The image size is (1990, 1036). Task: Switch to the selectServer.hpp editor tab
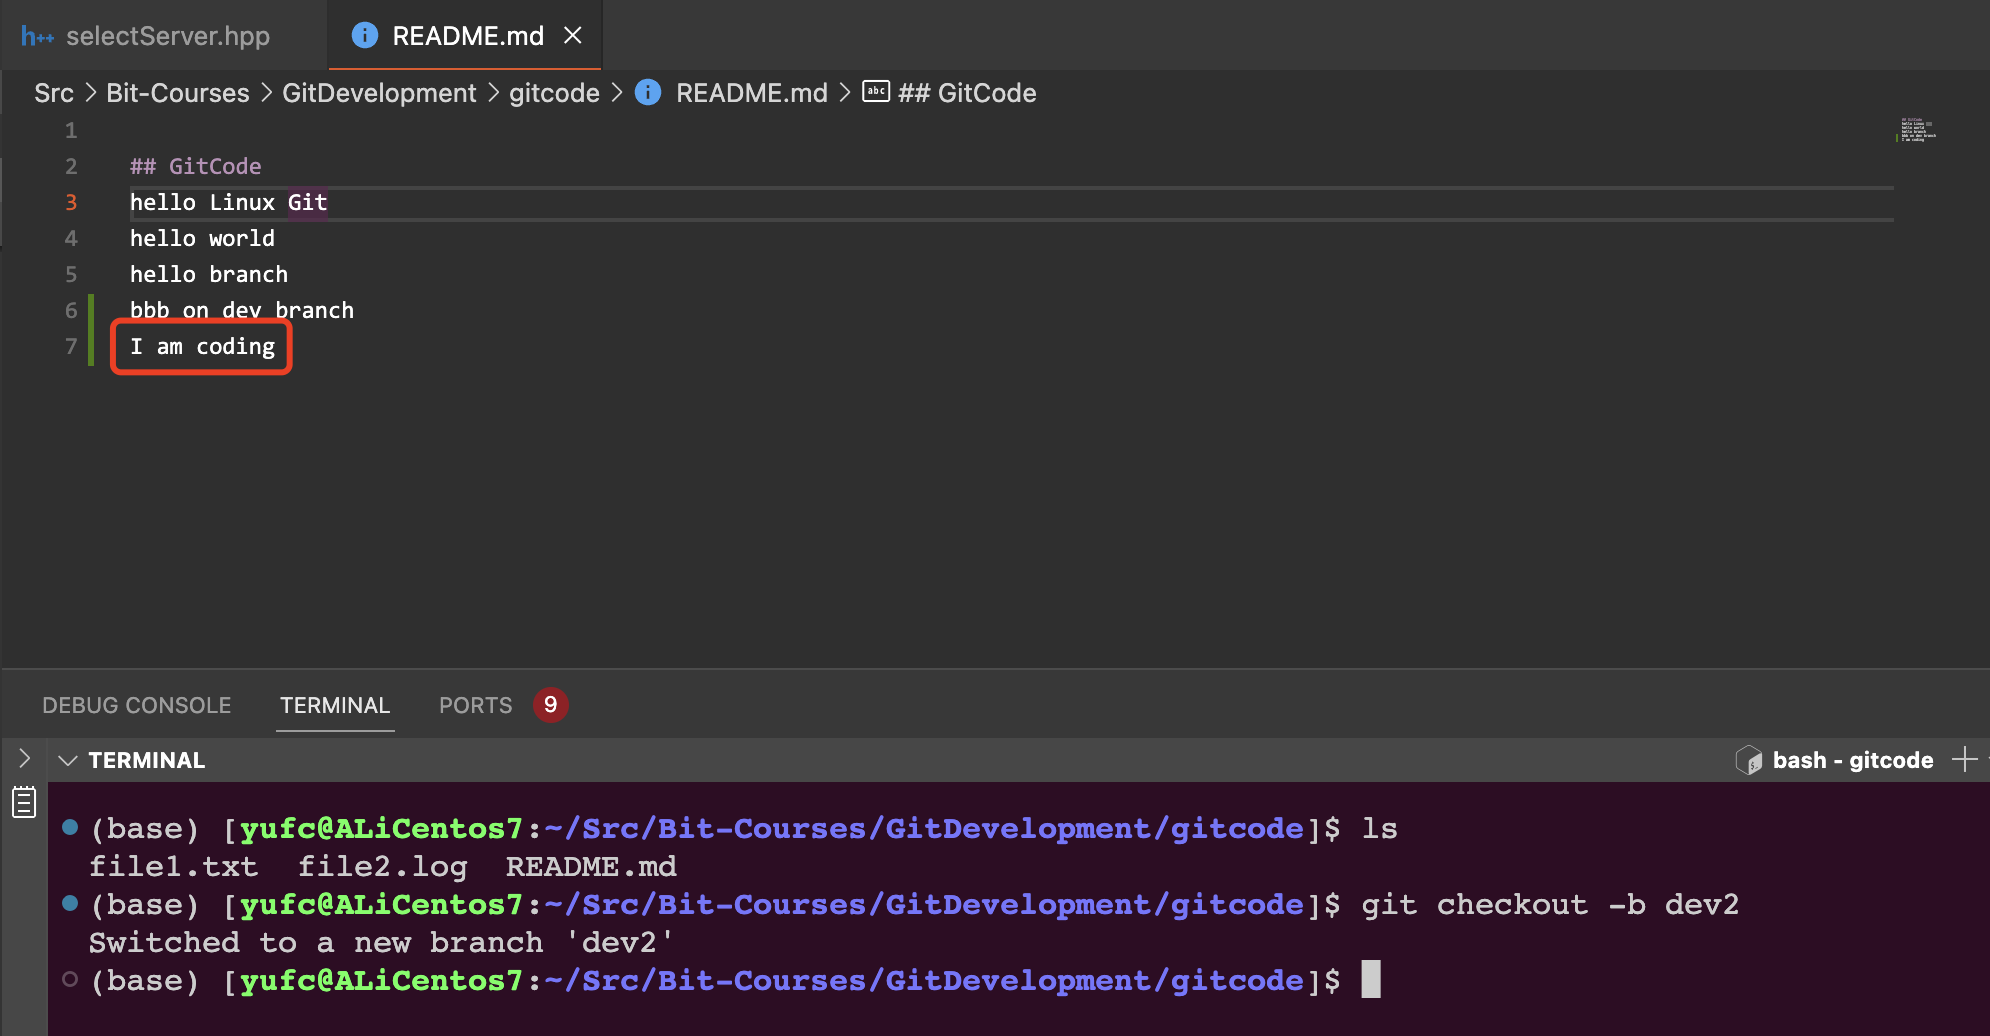click(x=167, y=37)
